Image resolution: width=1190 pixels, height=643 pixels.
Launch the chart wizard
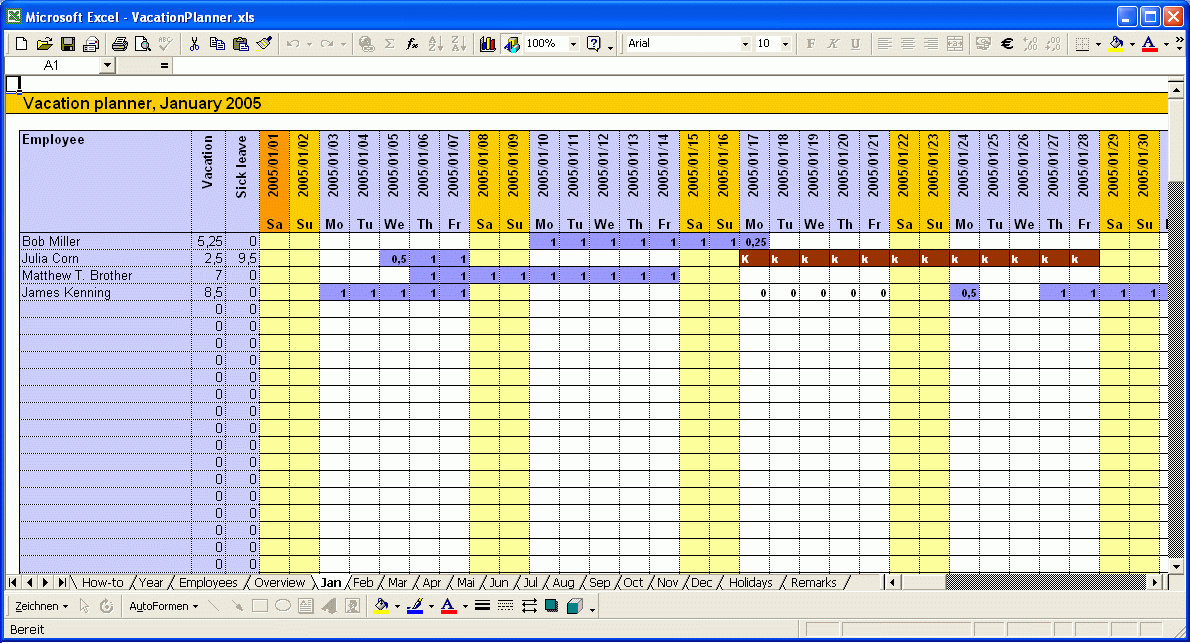pos(487,44)
